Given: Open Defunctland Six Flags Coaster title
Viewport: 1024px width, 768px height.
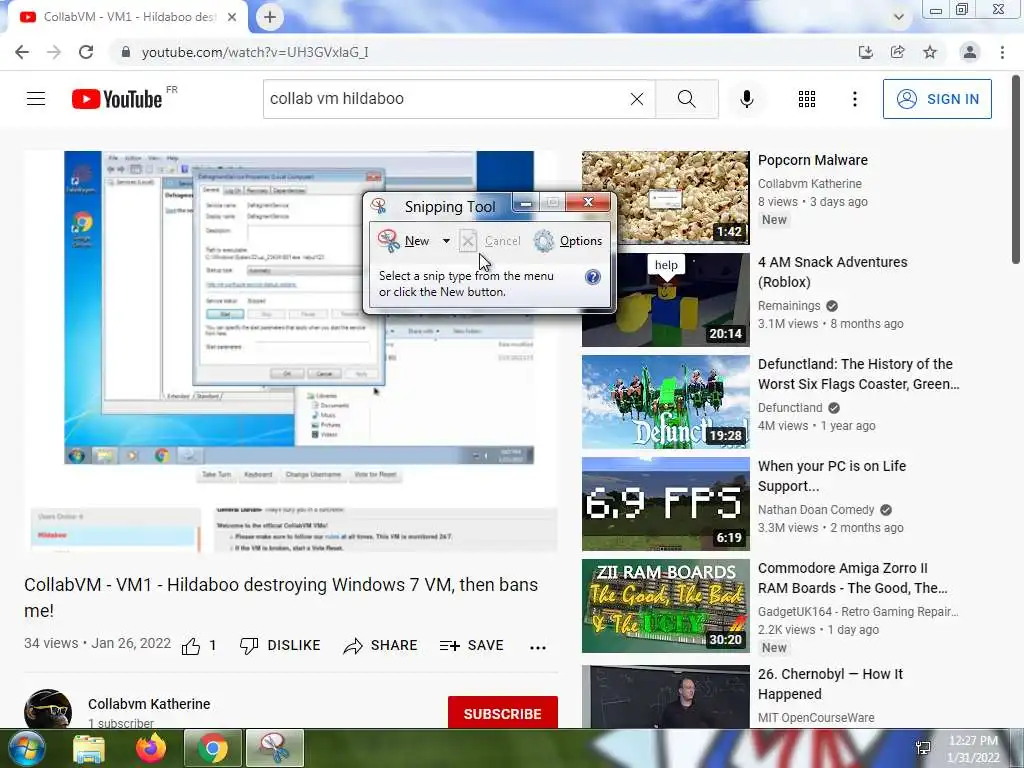Looking at the screenshot, I should click(858, 374).
